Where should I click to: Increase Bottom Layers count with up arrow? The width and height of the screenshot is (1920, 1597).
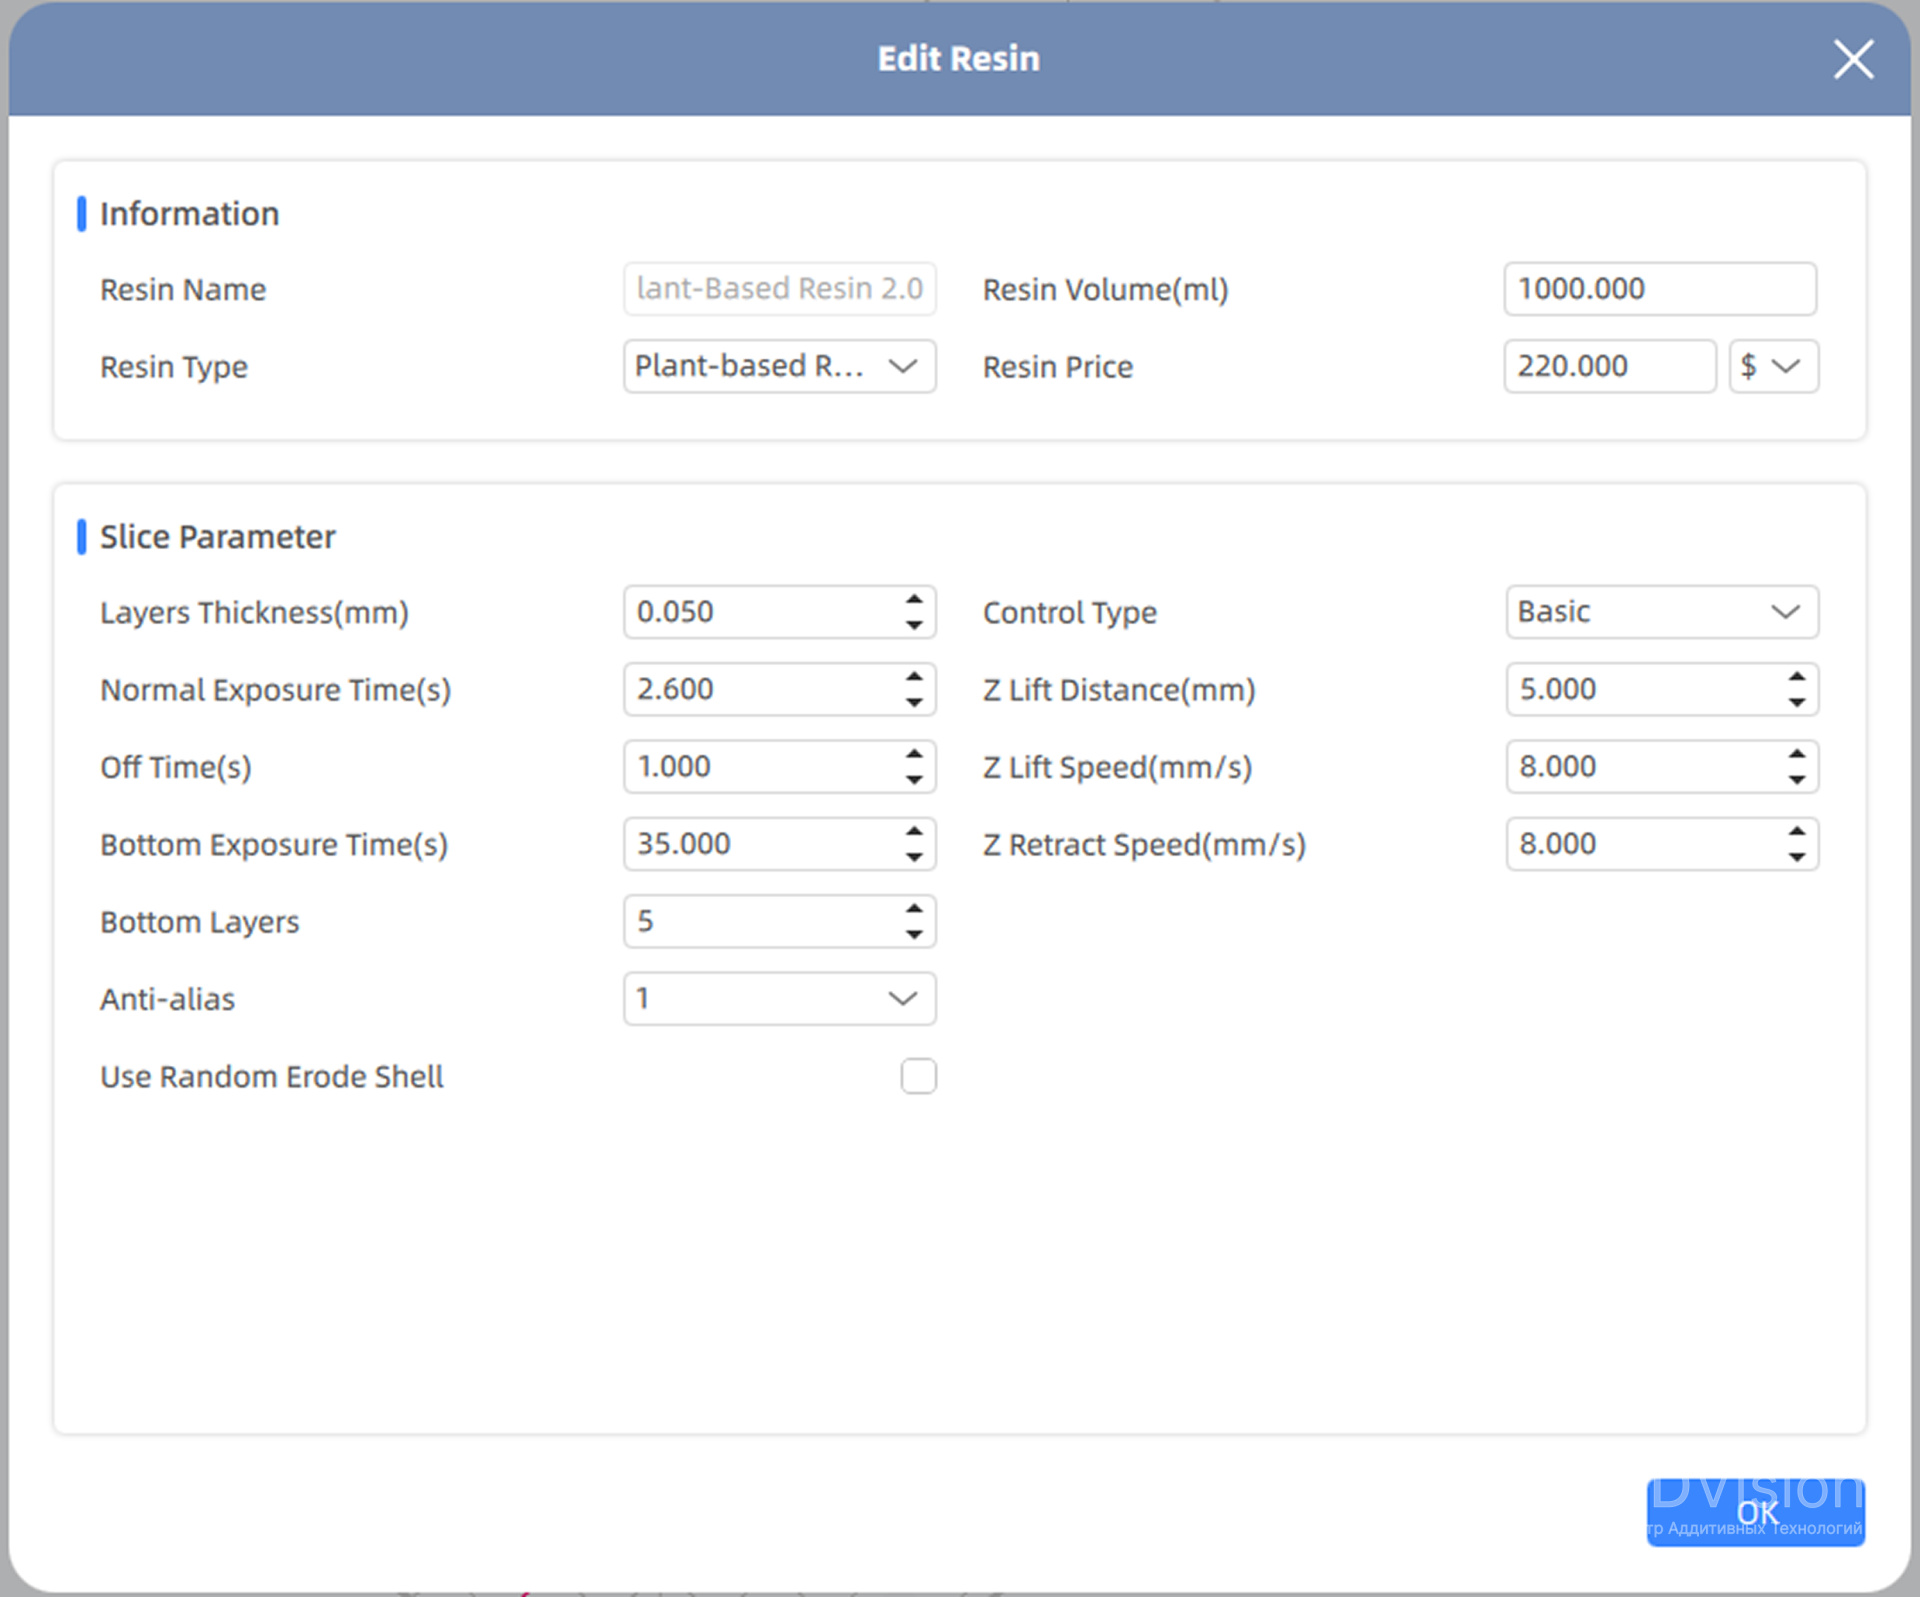tap(913, 909)
